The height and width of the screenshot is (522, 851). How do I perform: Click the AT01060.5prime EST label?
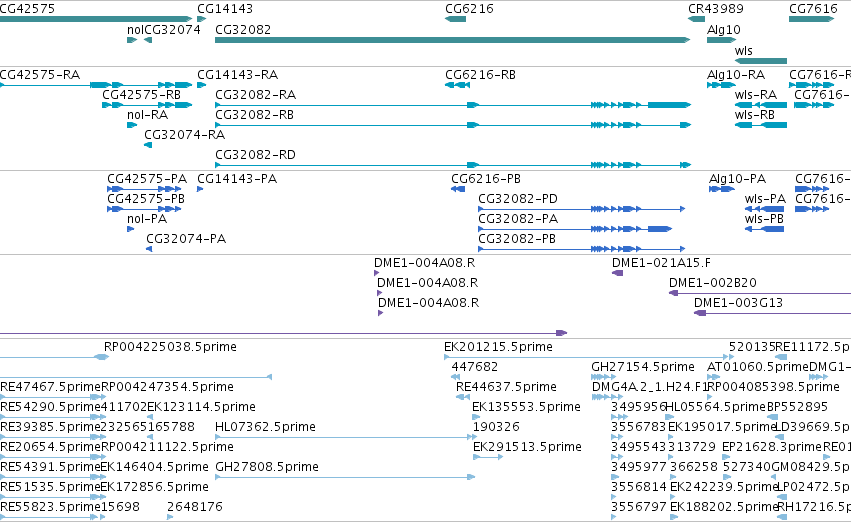[758, 367]
